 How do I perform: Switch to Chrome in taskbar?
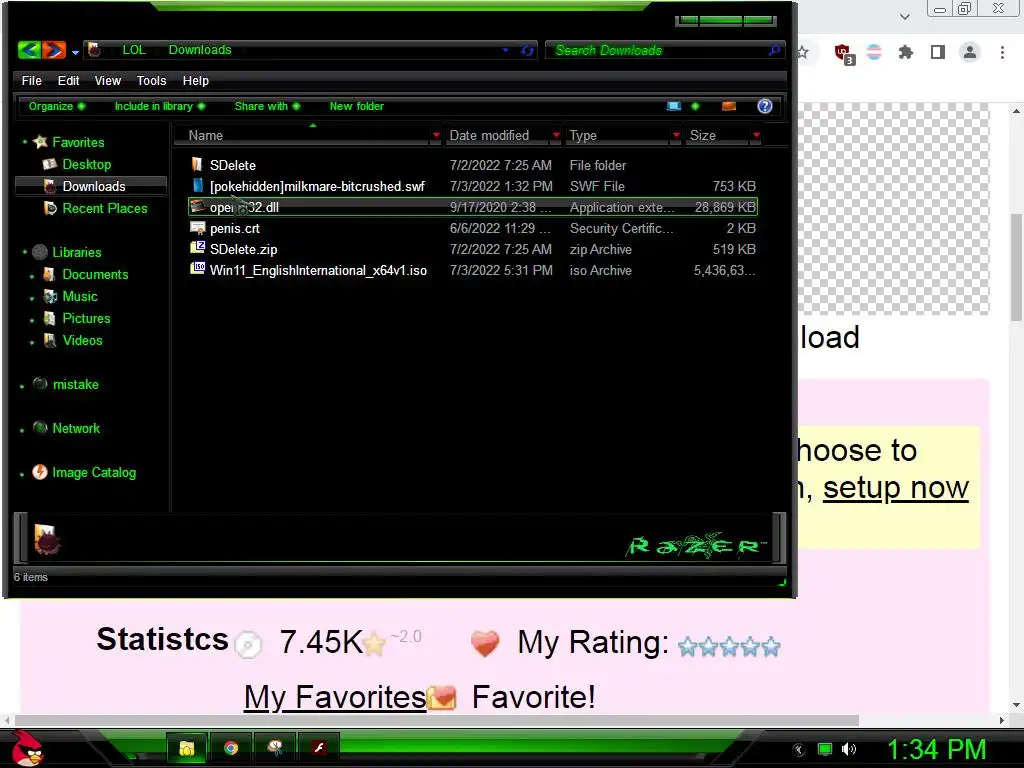tap(231, 748)
